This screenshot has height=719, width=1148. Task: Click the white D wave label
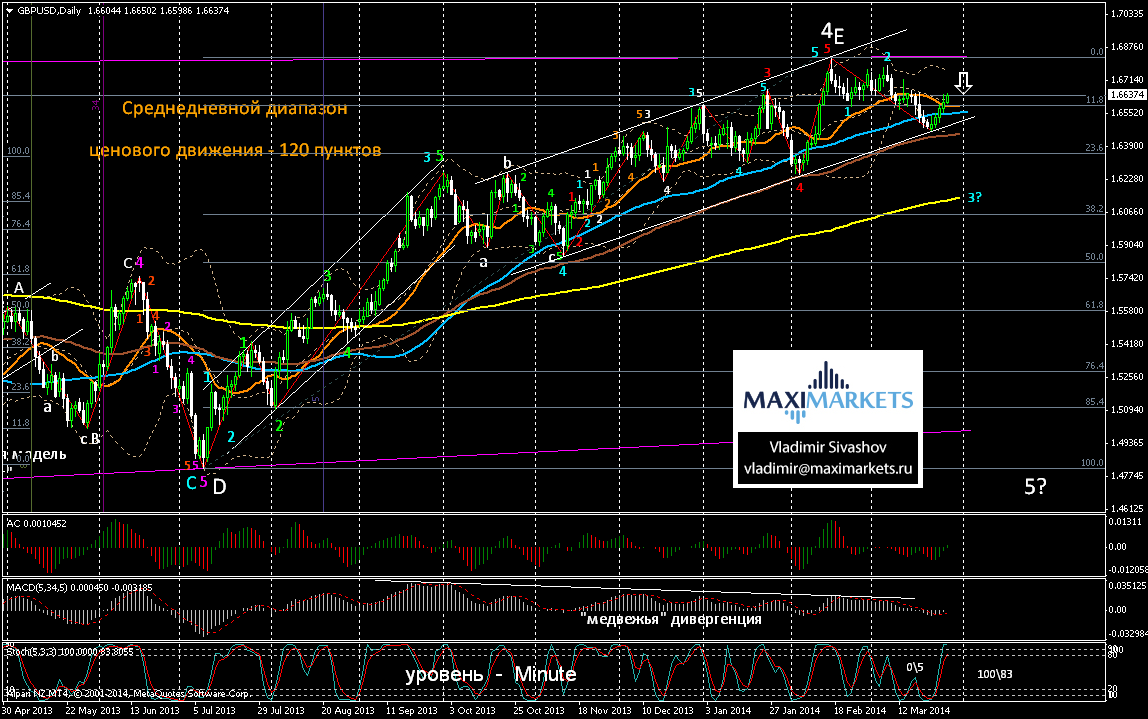(219, 486)
